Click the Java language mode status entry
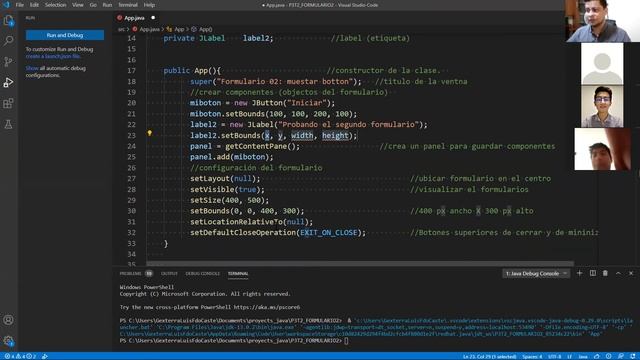 pyautogui.click(x=583, y=356)
